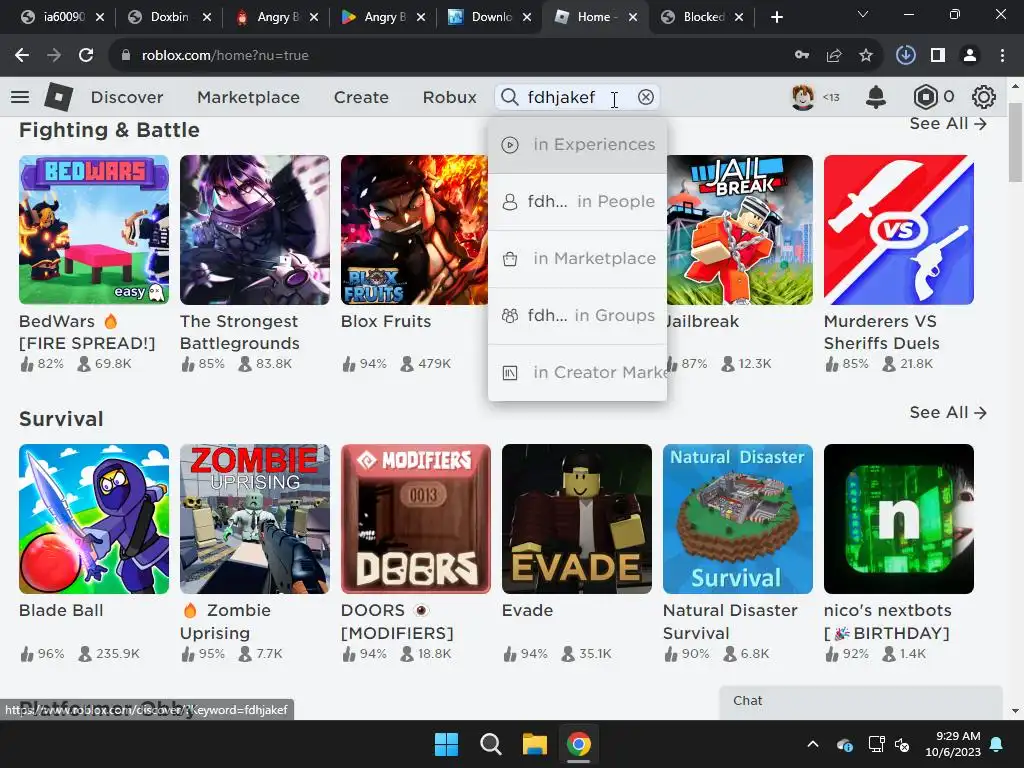Search fdhjakef in Marketplace

(x=577, y=259)
